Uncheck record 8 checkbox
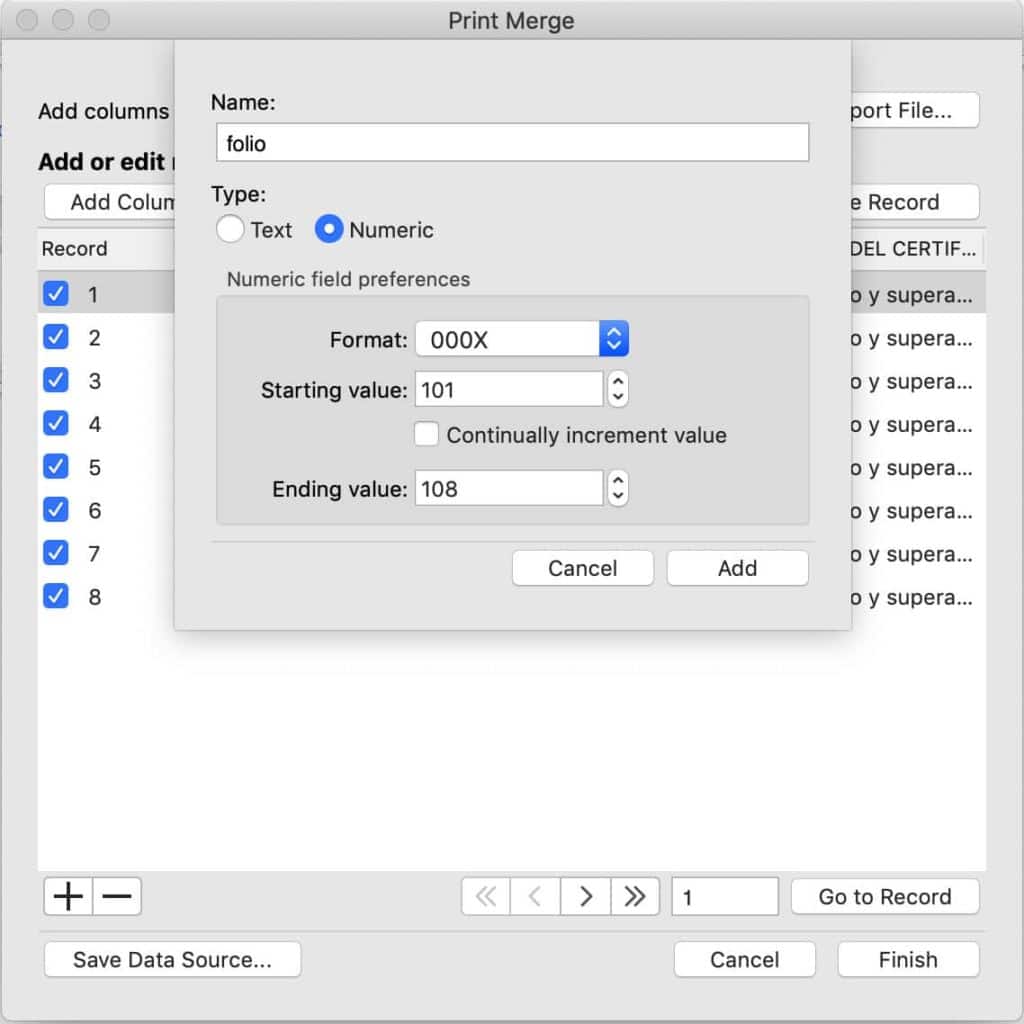Image resolution: width=1024 pixels, height=1024 pixels. coord(56,597)
